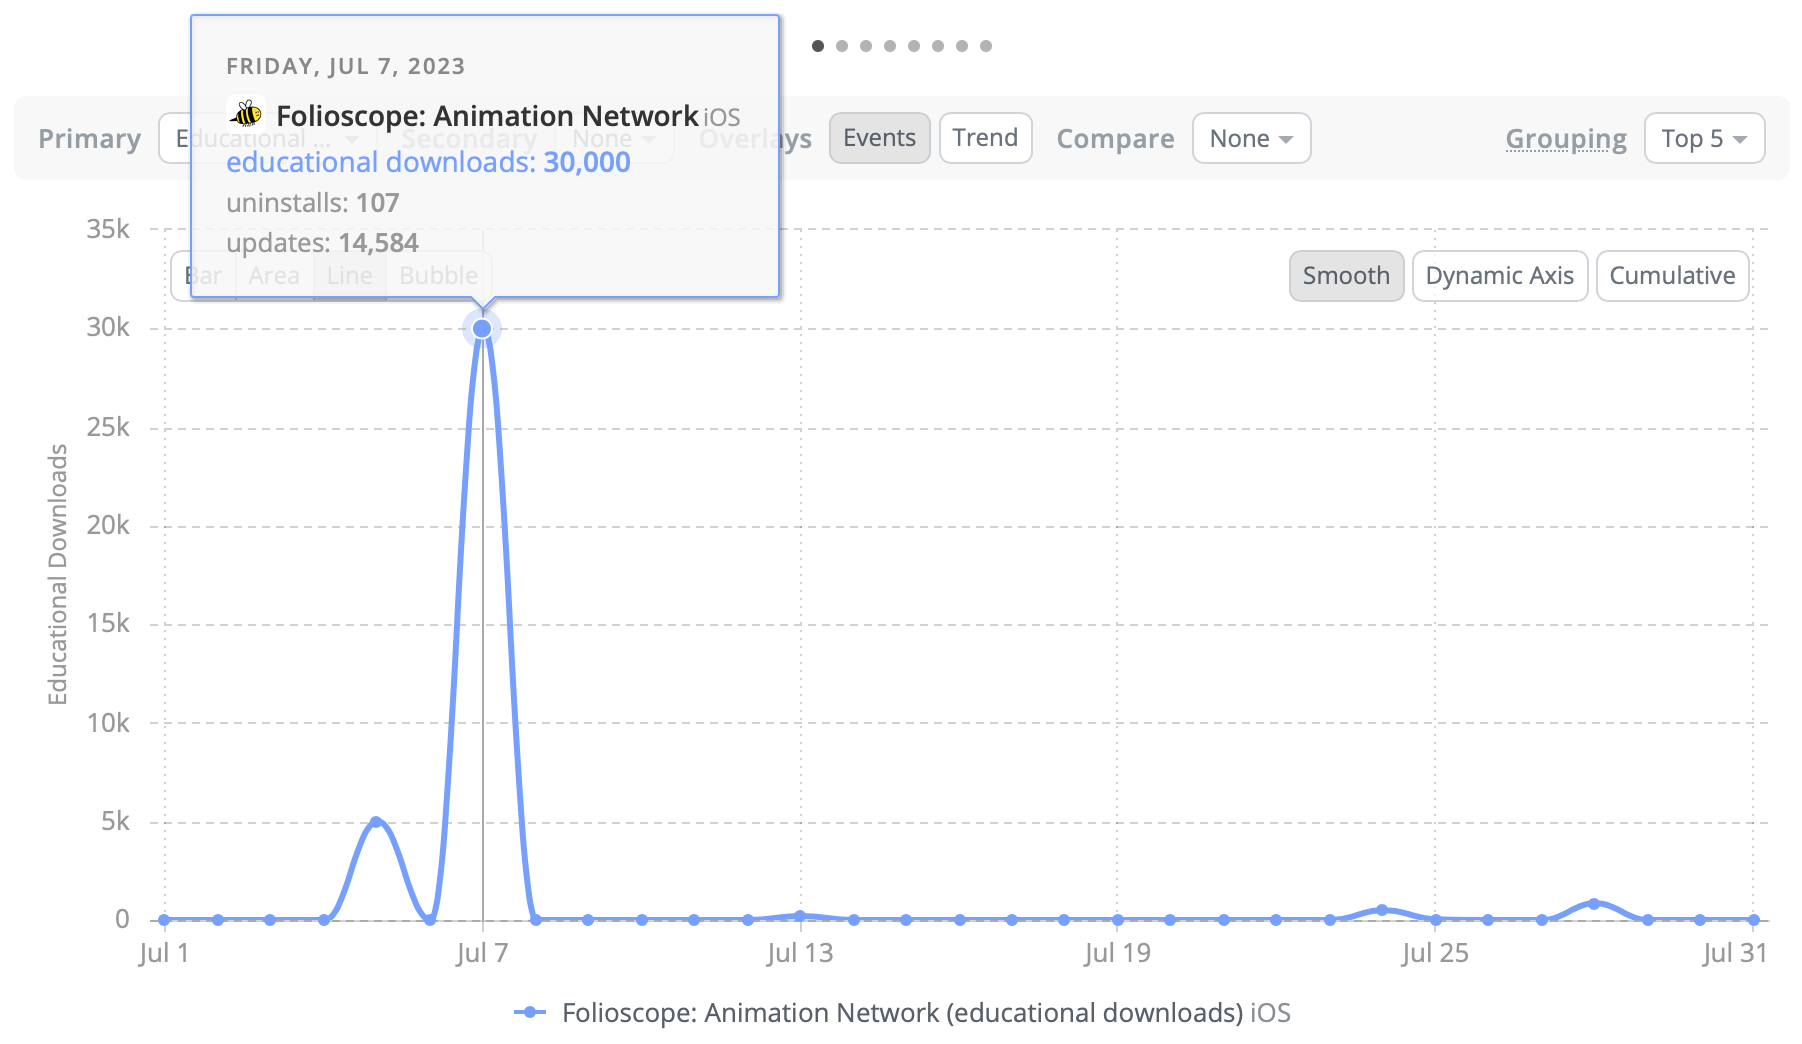Toggle the Events overlay
Screen dimensions: 1802x1044
(x=879, y=138)
